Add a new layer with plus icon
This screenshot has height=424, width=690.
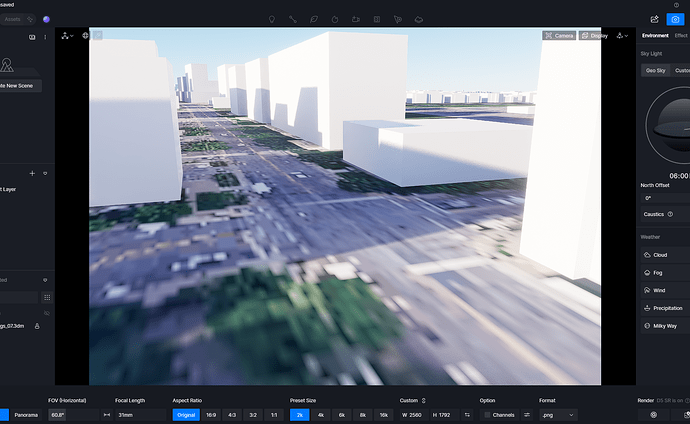point(32,173)
